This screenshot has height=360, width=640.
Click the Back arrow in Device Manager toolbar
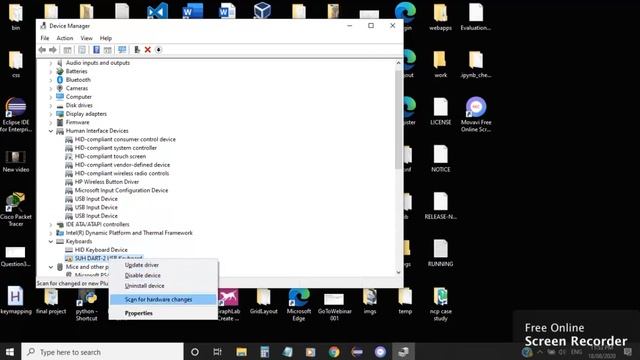(x=42, y=50)
